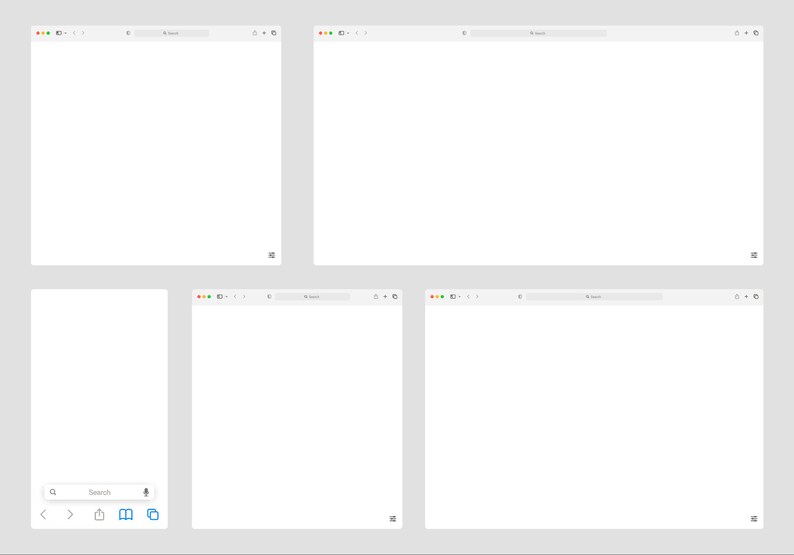Click privacy shield icon in top-left browser window

[x=128, y=33]
